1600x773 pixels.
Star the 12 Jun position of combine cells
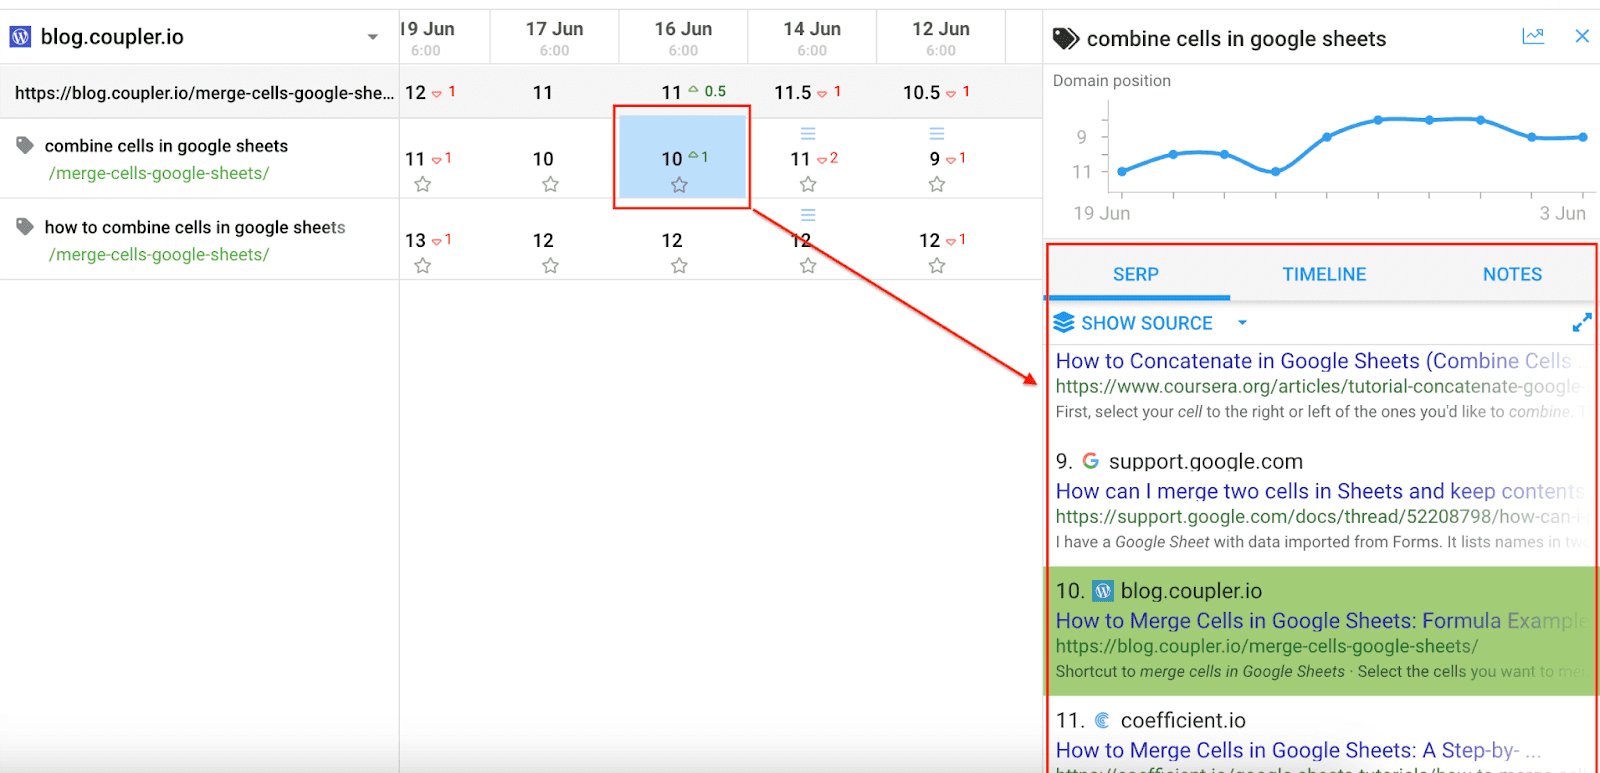[937, 184]
